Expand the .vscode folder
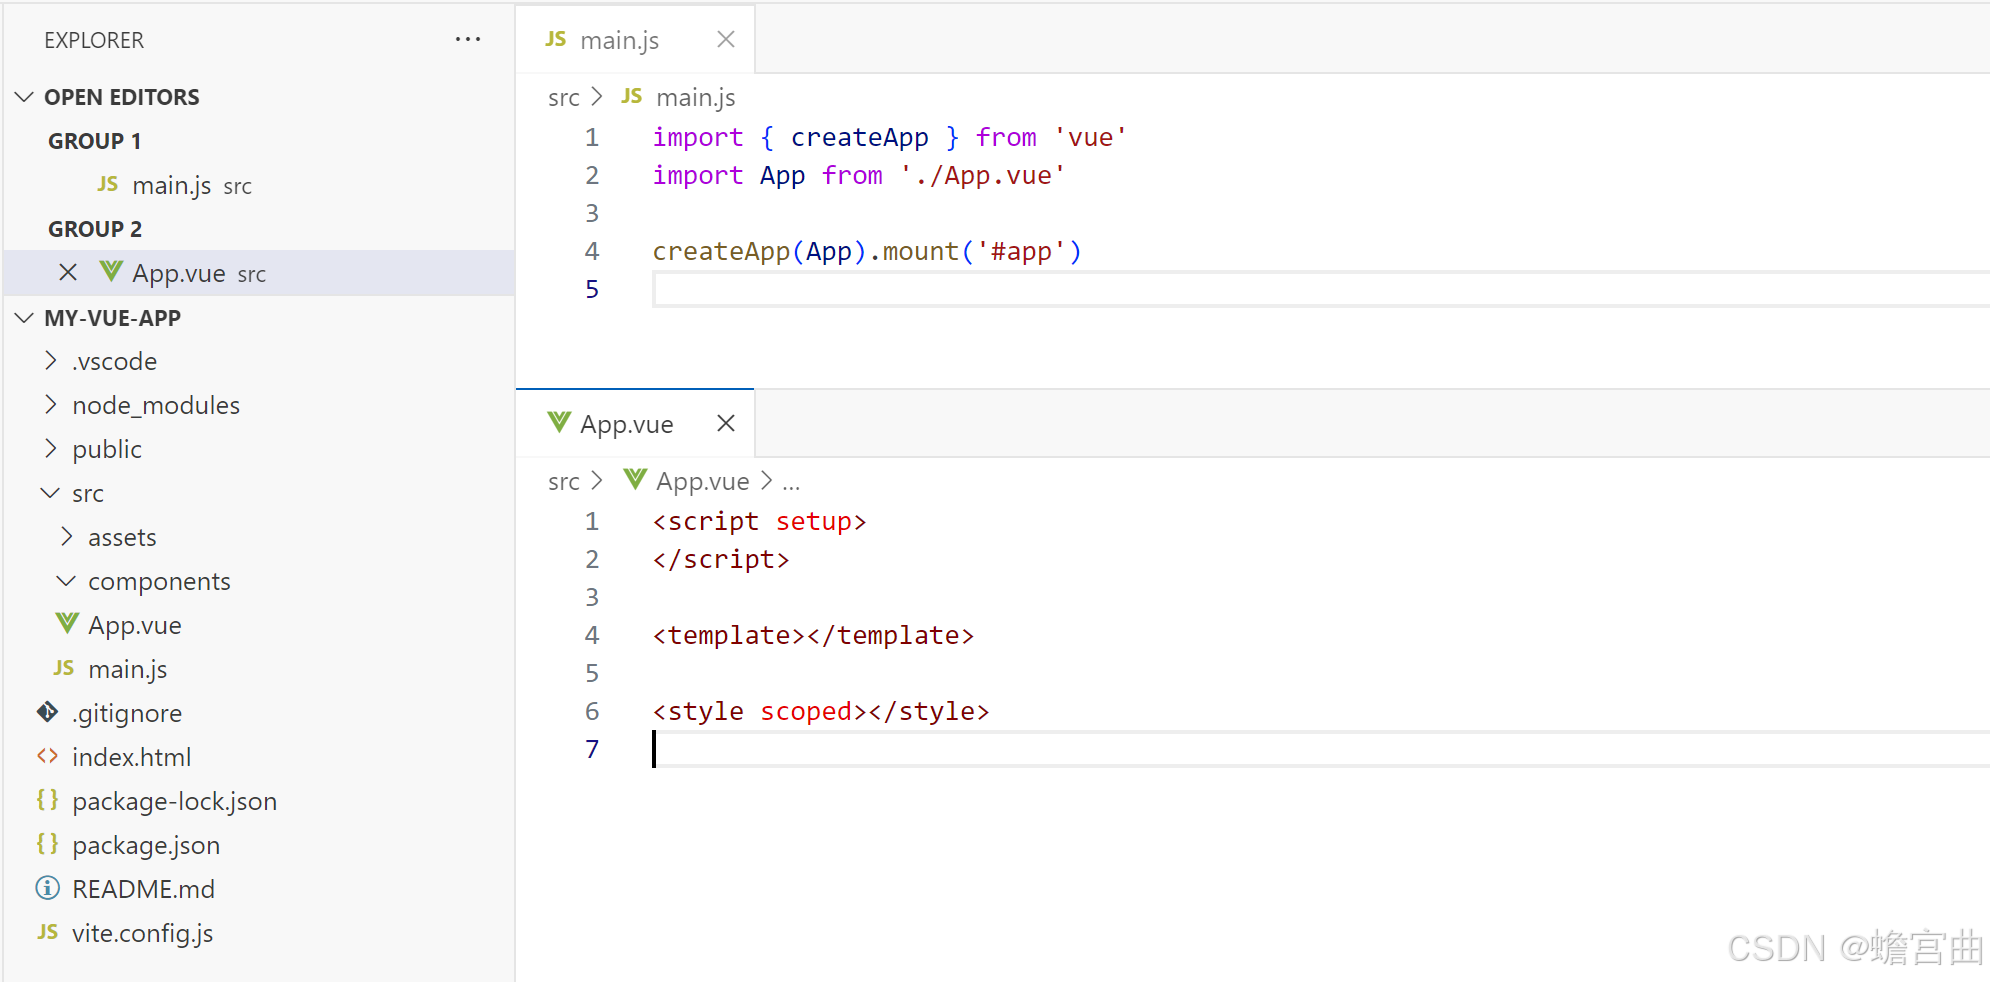 [x=51, y=361]
